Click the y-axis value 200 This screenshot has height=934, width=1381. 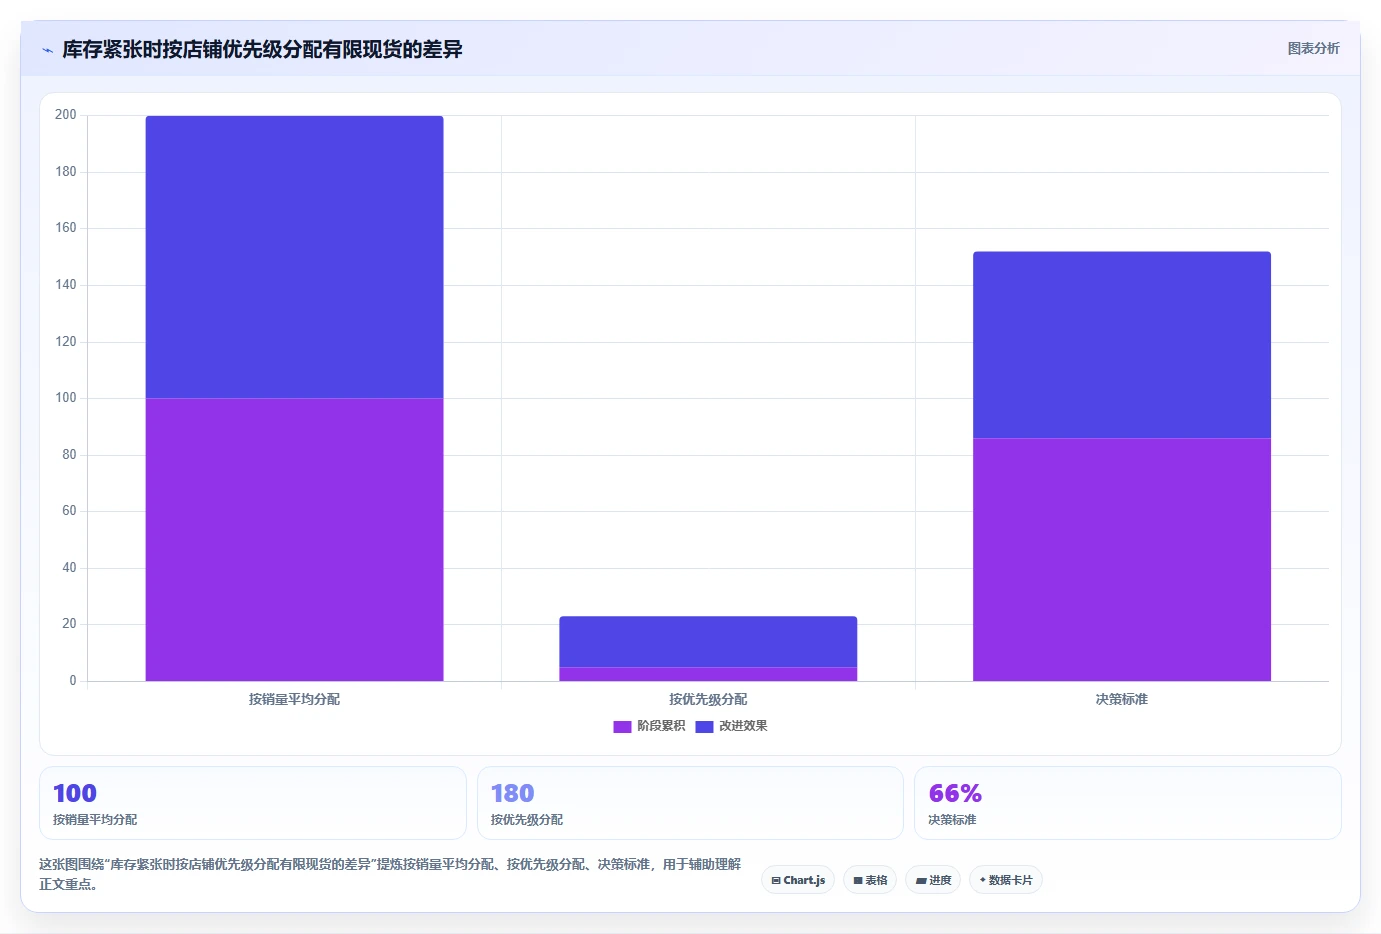66,115
